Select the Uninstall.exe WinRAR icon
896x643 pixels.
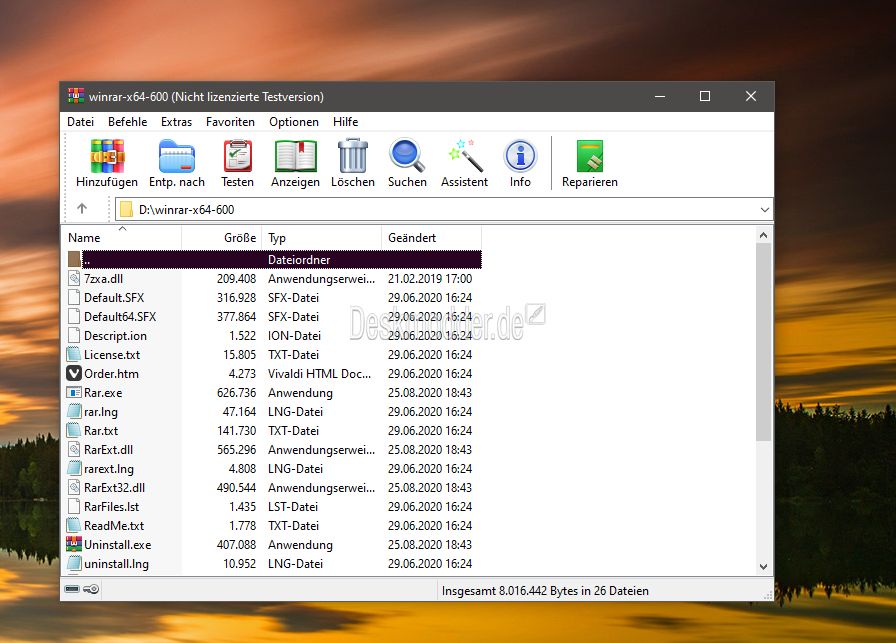pos(74,544)
